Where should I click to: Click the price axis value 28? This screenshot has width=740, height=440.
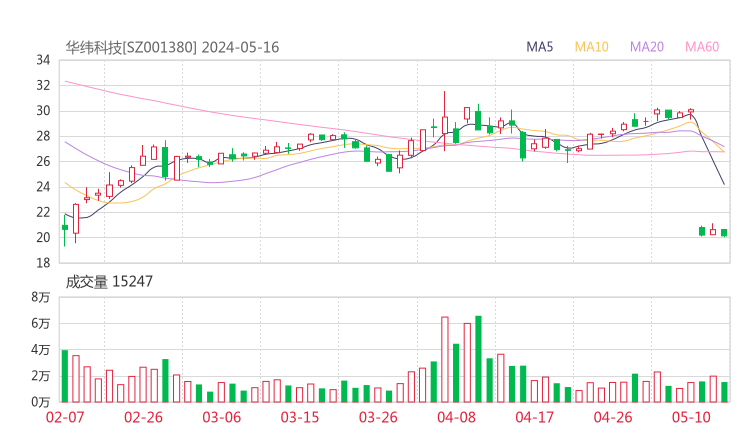[x=43, y=136]
